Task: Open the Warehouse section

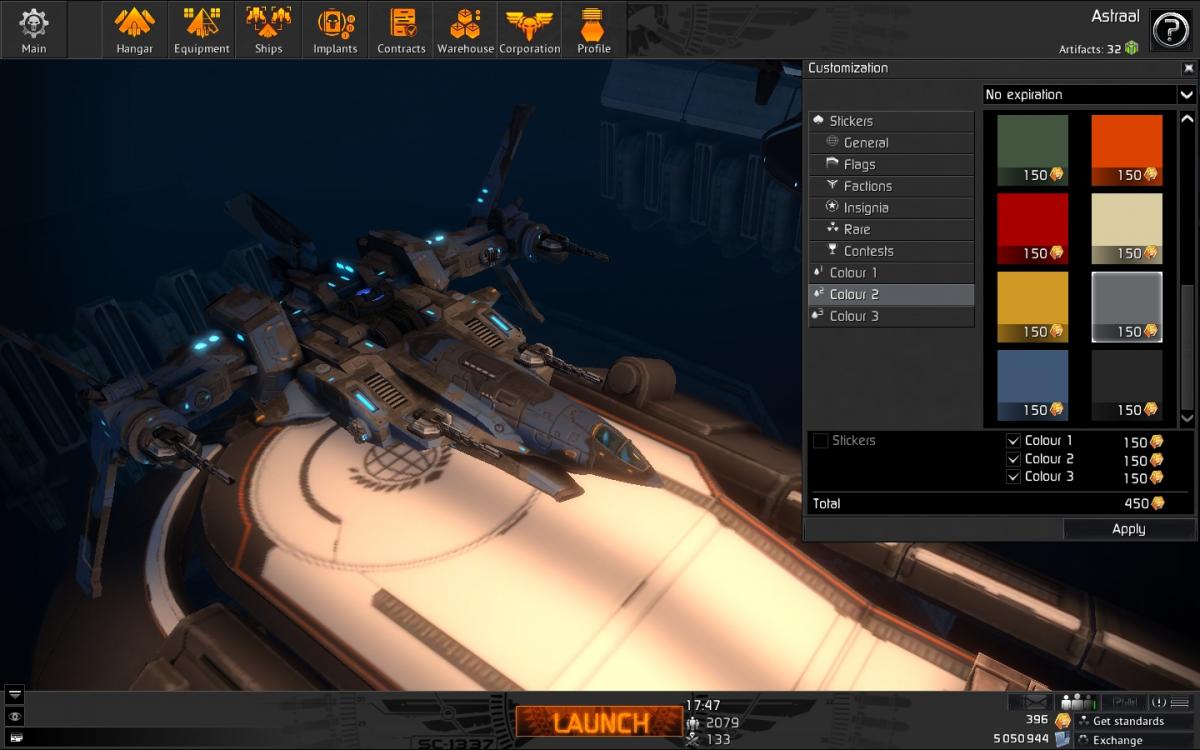Action: click(x=465, y=29)
